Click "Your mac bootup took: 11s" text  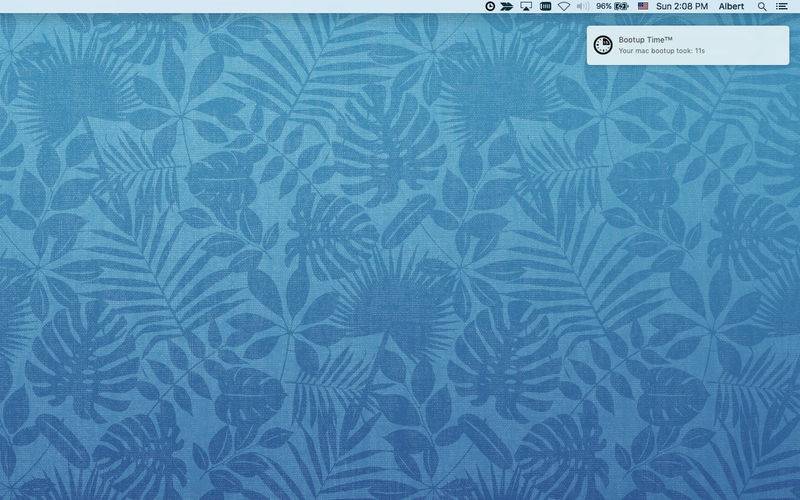(661, 51)
